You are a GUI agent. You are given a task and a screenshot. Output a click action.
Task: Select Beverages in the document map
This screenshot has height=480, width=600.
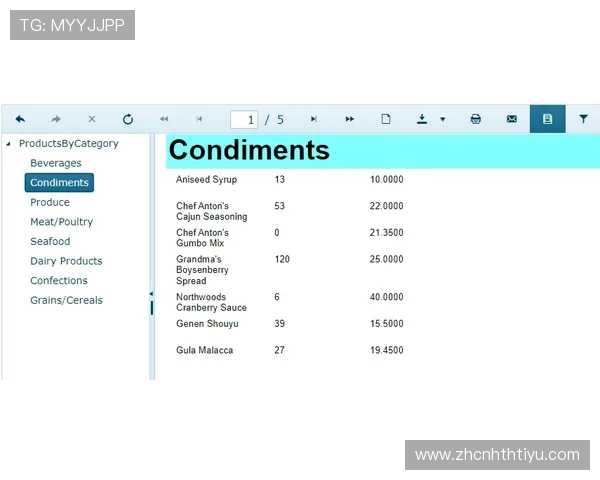pos(56,163)
